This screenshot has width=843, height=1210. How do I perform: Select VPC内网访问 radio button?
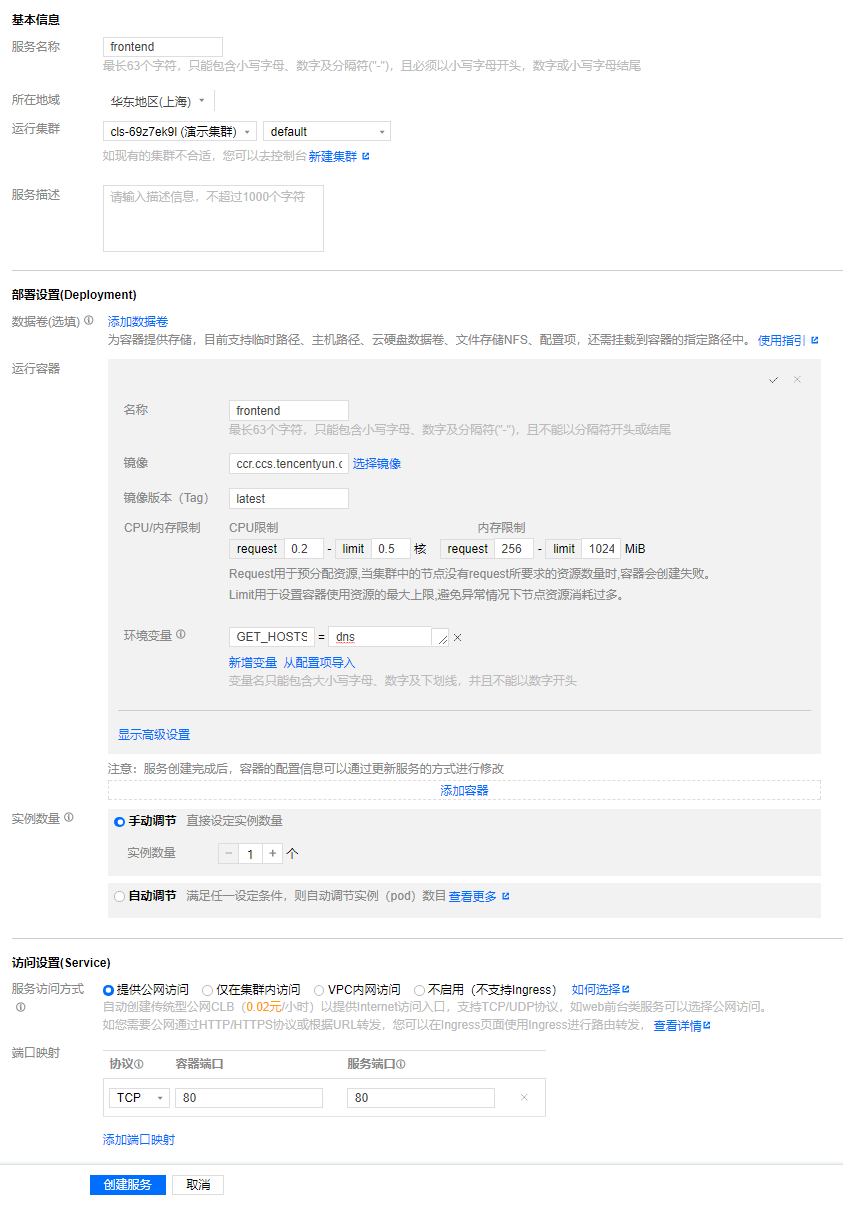point(319,990)
